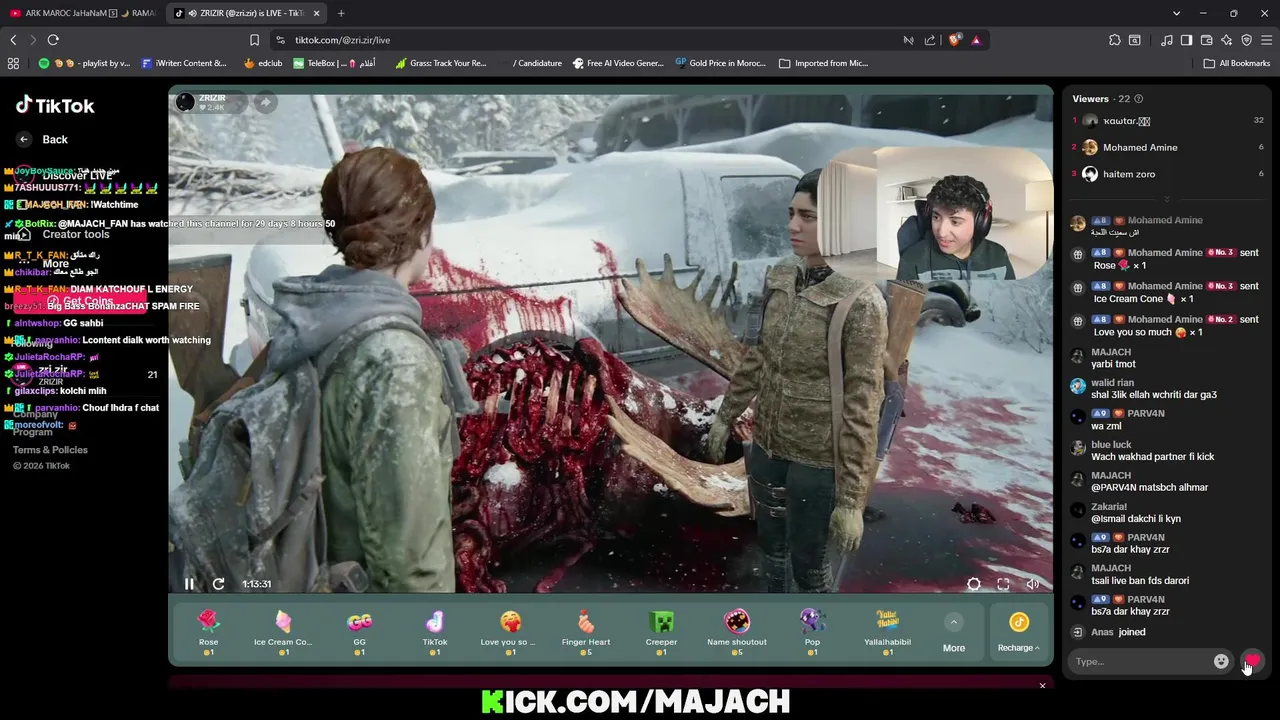Close the banner below the gift bar

[x=1042, y=686]
